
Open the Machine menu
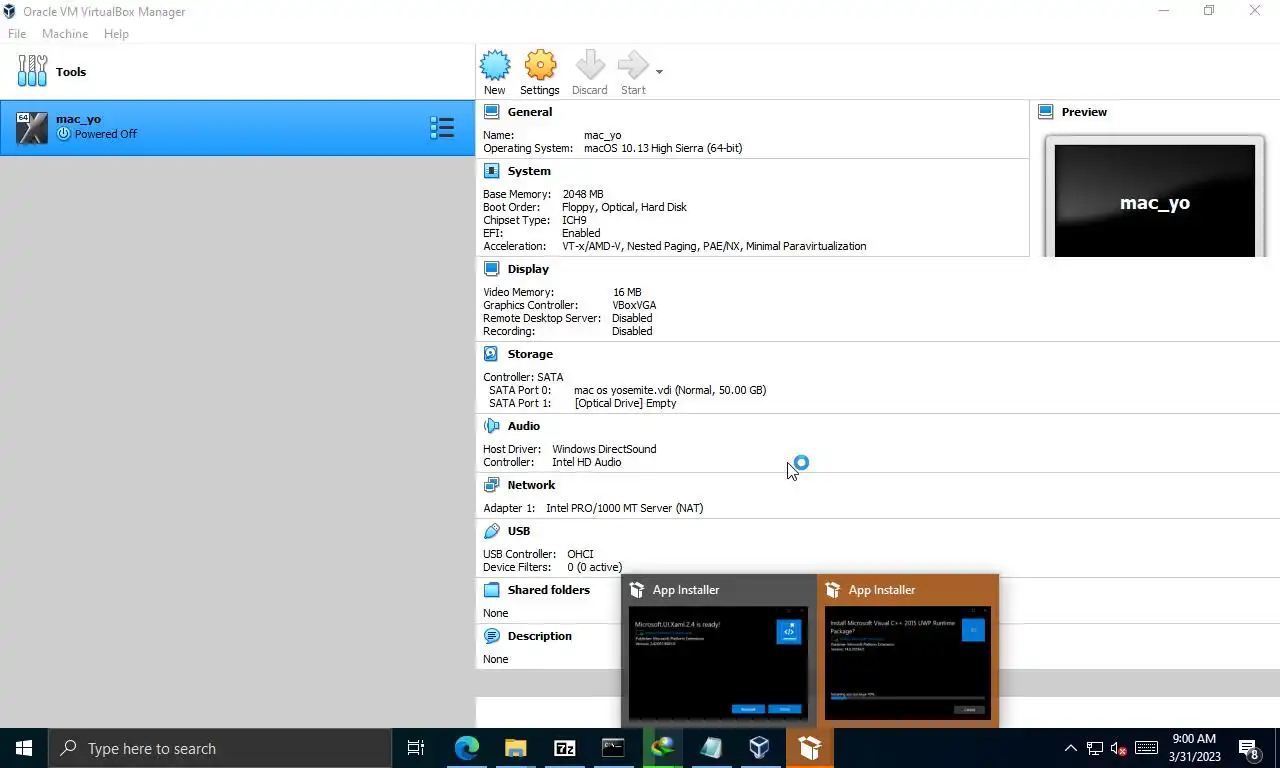point(65,34)
